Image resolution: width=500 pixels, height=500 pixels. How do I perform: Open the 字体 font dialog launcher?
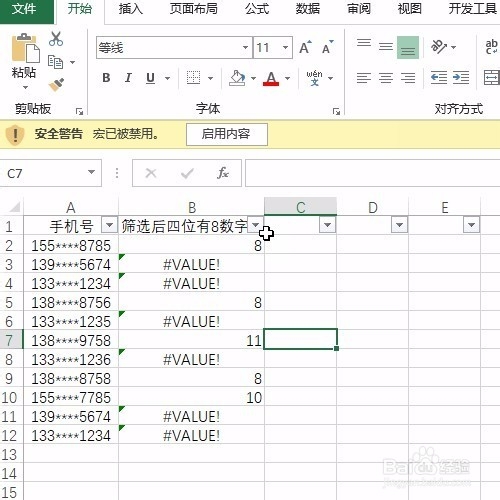336,111
